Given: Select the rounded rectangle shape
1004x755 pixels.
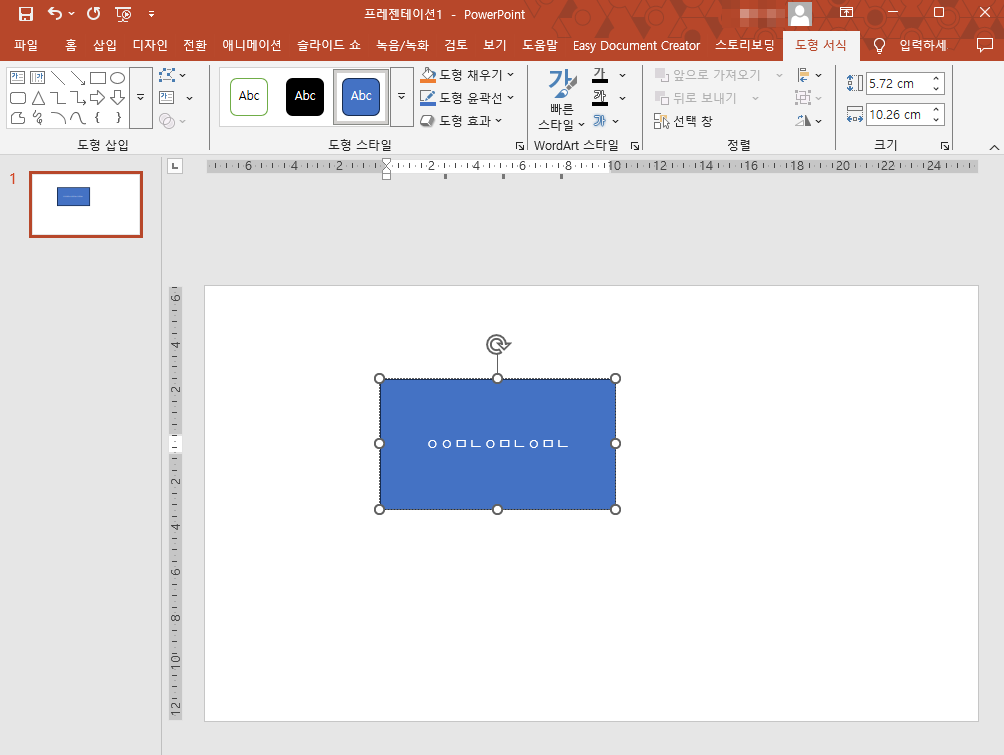Looking at the screenshot, I should [x=18, y=97].
